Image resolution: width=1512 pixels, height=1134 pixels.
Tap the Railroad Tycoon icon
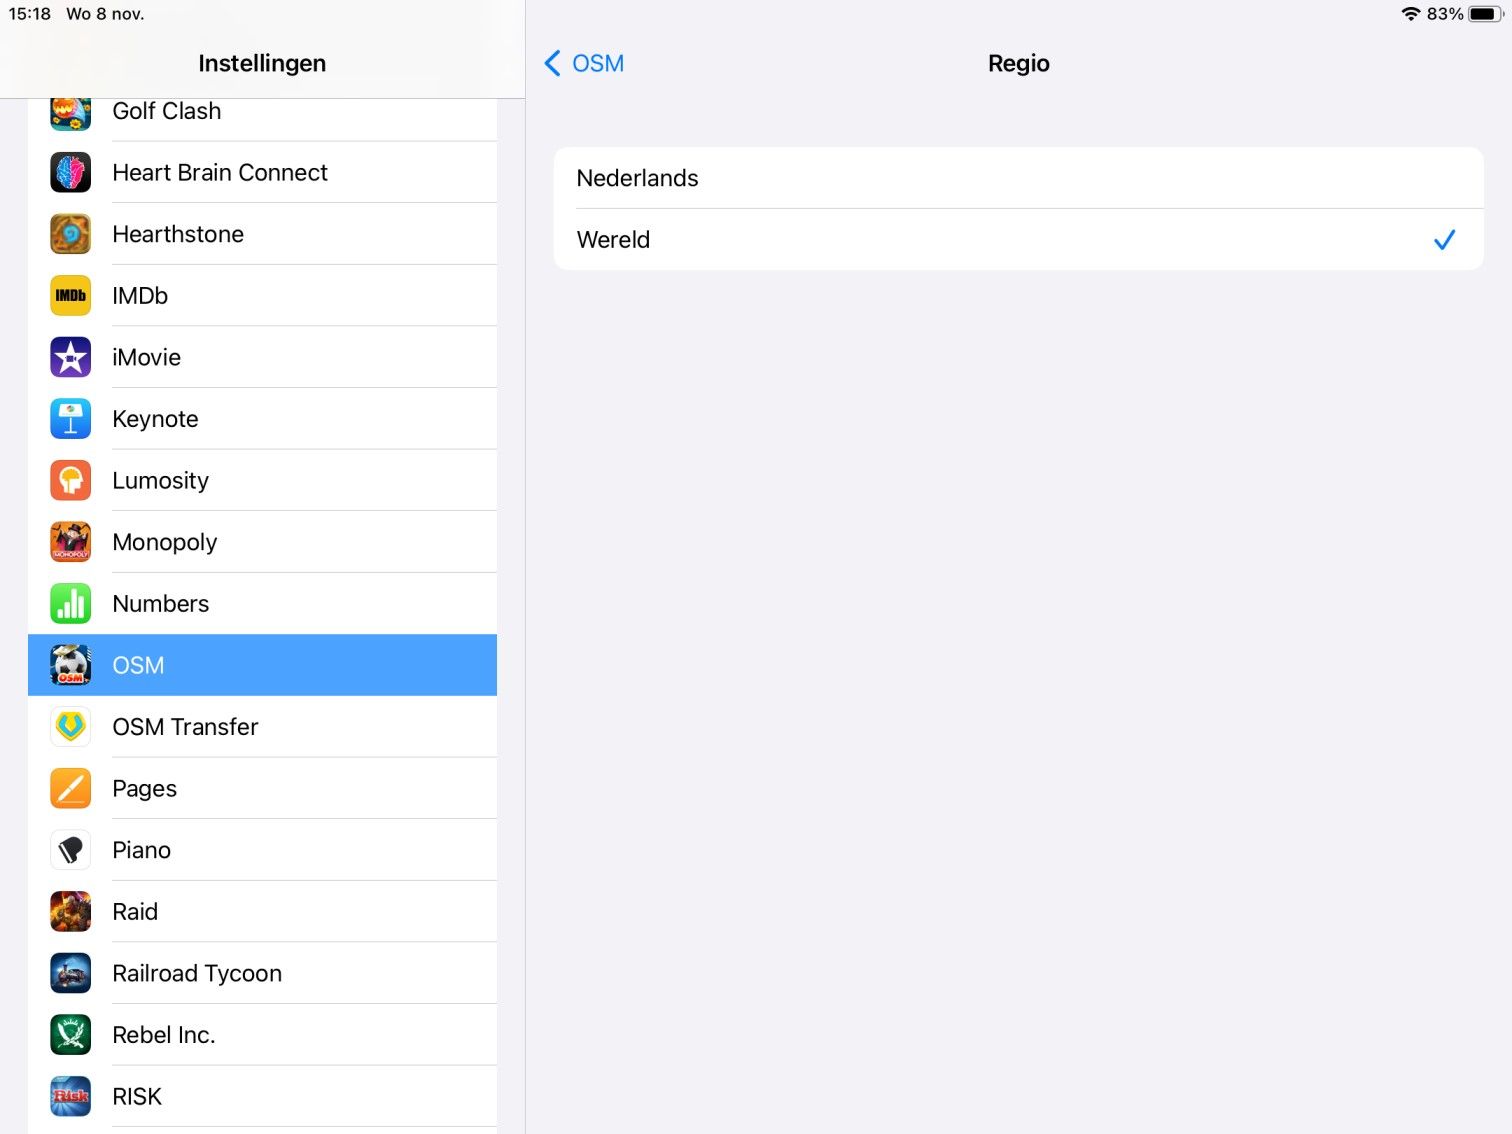tap(71, 974)
